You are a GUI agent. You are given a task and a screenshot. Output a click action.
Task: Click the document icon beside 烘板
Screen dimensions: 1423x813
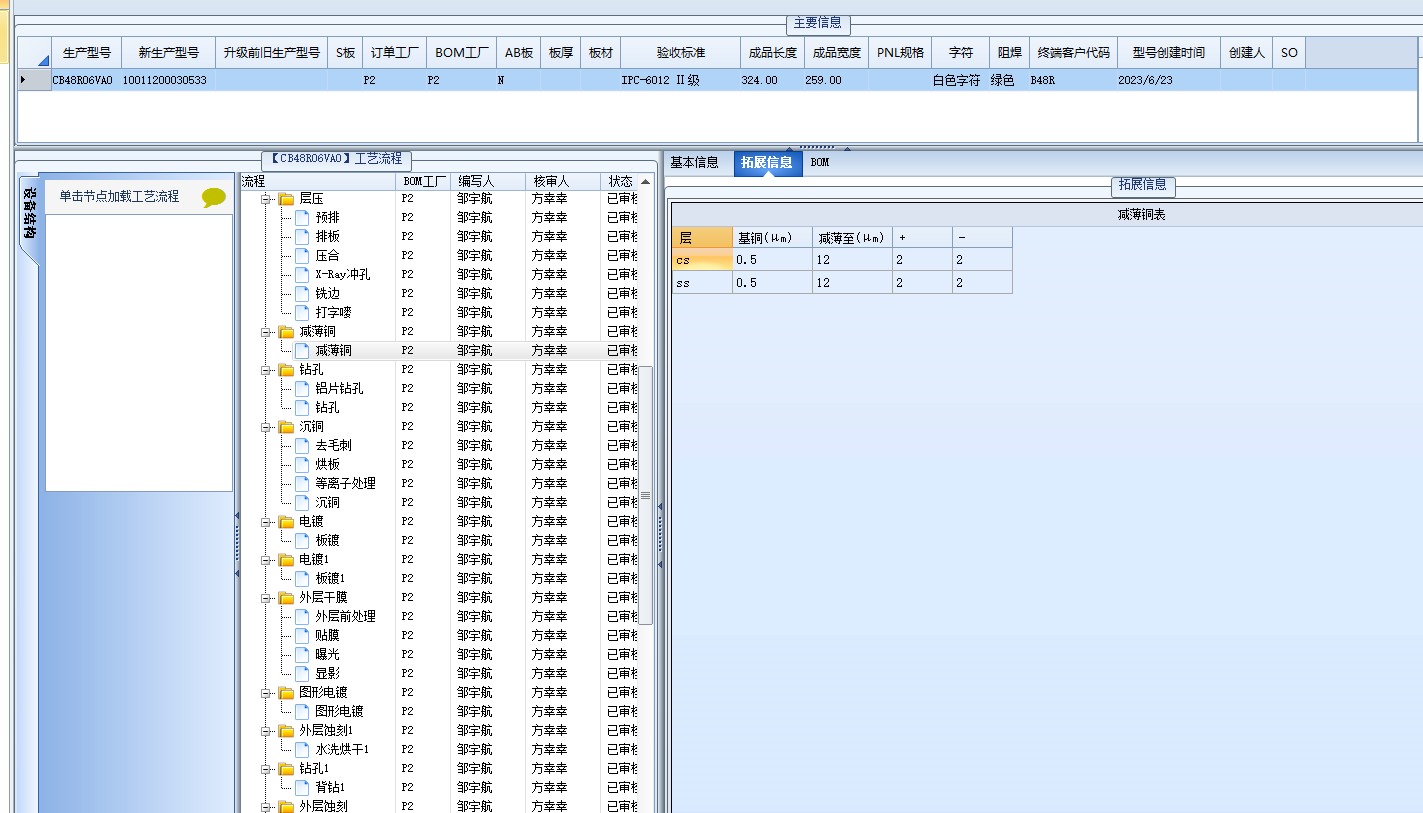click(x=302, y=464)
